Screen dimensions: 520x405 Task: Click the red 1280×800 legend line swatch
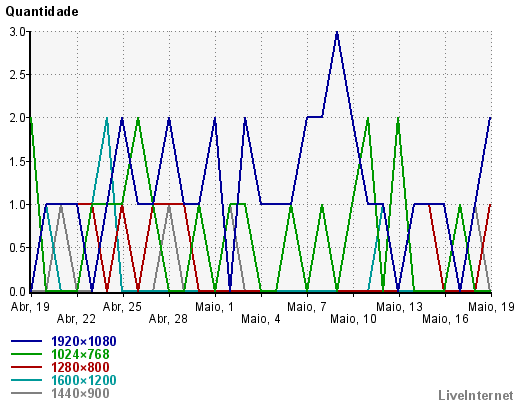tap(27, 367)
